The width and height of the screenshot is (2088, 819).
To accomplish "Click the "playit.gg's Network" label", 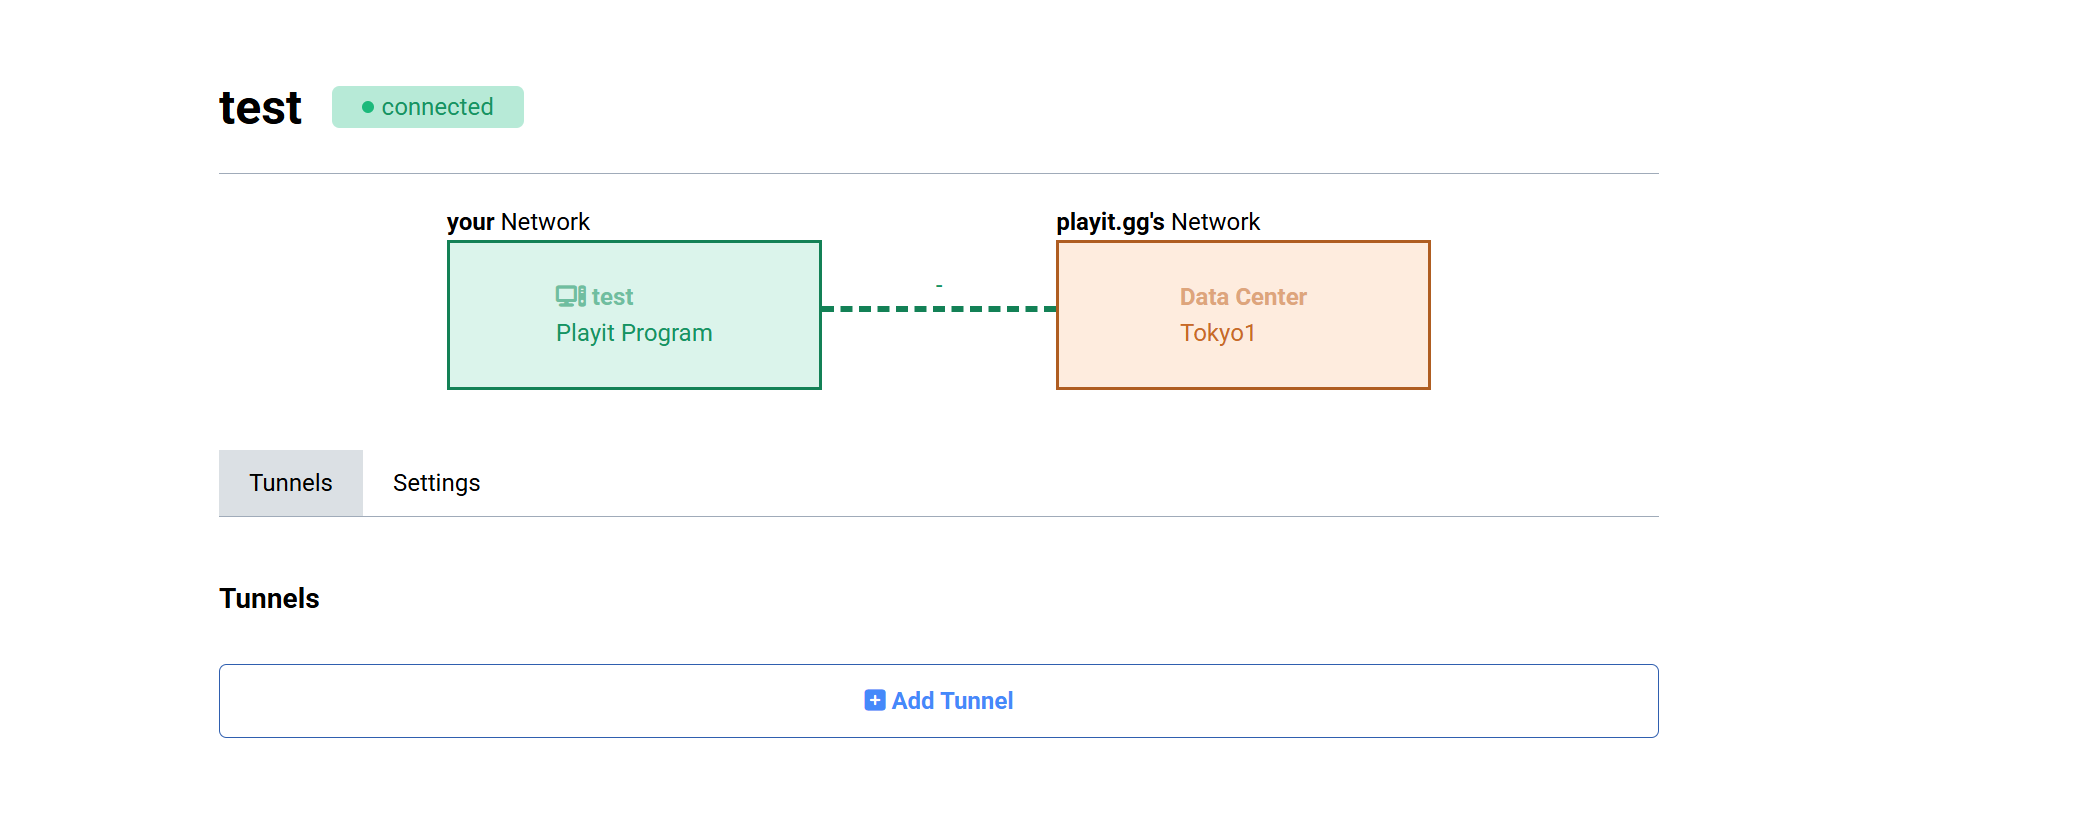I will click(x=1158, y=222).
